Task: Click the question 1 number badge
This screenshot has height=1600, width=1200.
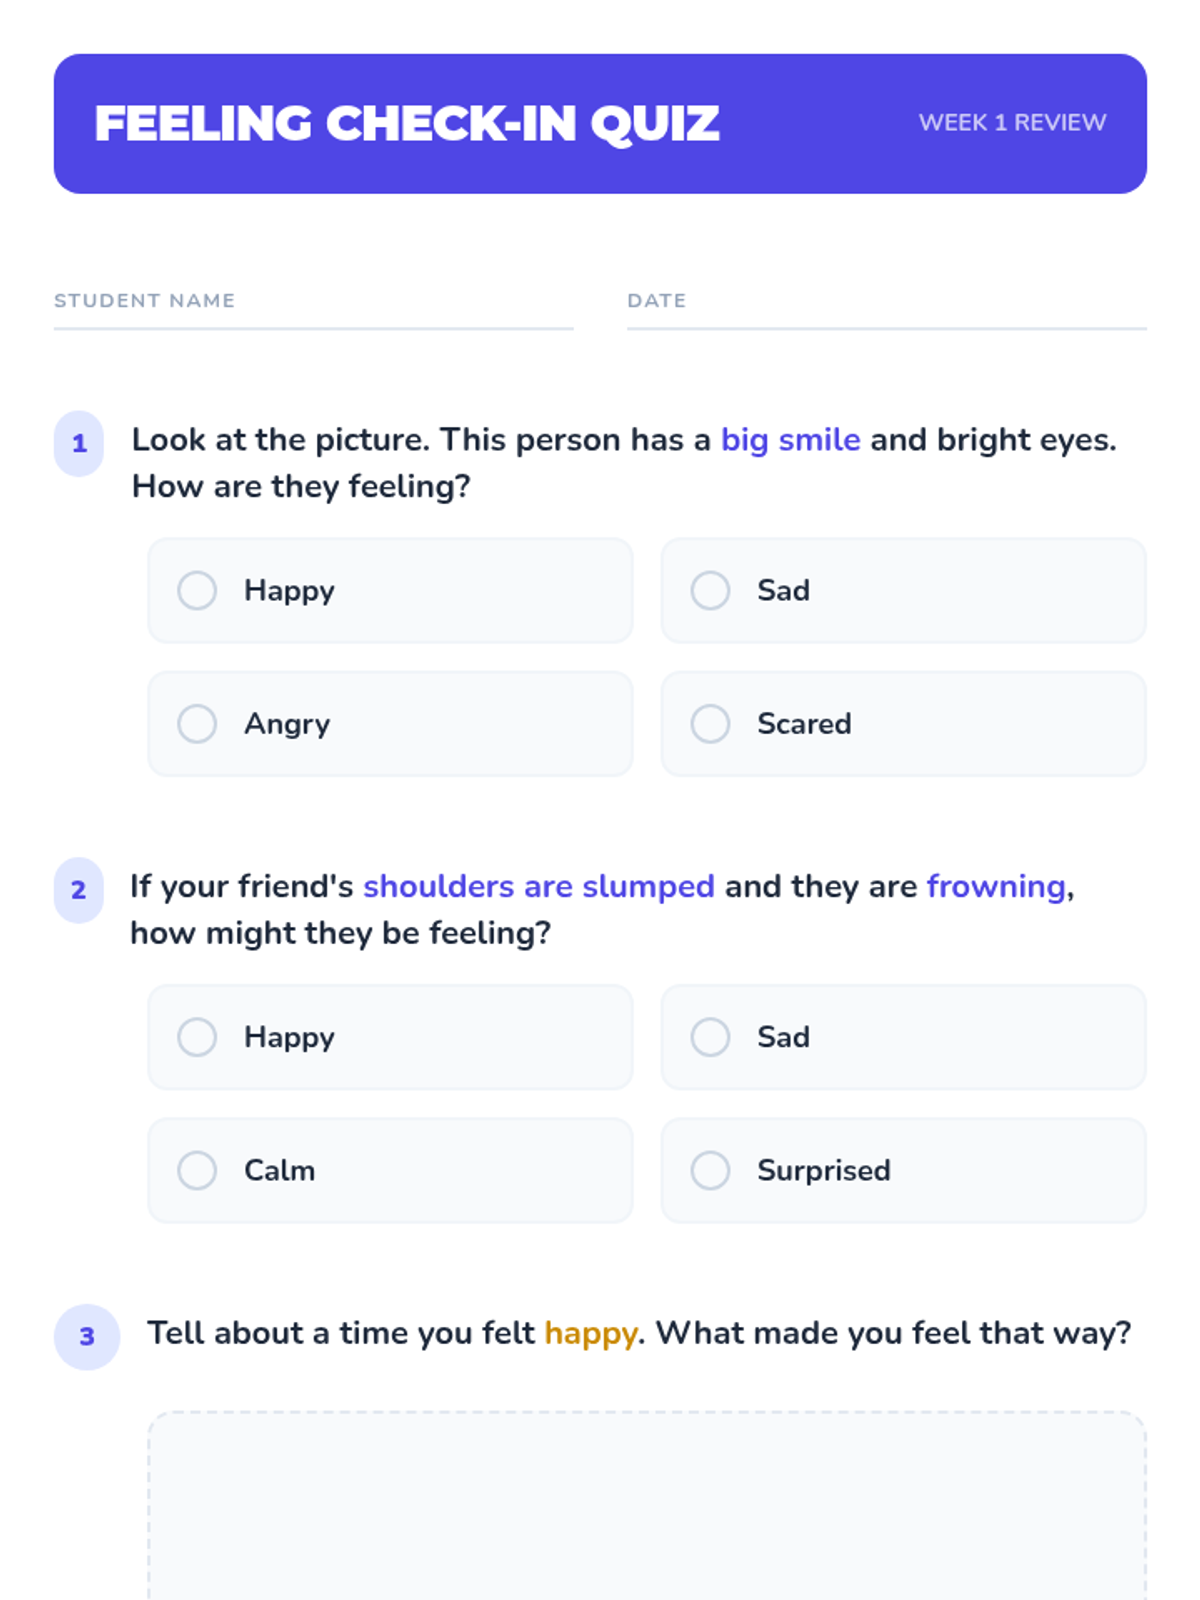Action: (79, 443)
